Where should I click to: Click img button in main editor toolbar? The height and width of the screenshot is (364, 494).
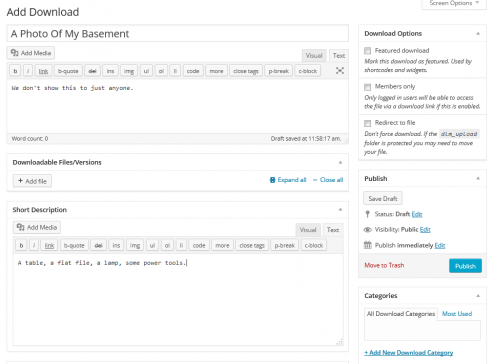click(x=129, y=71)
